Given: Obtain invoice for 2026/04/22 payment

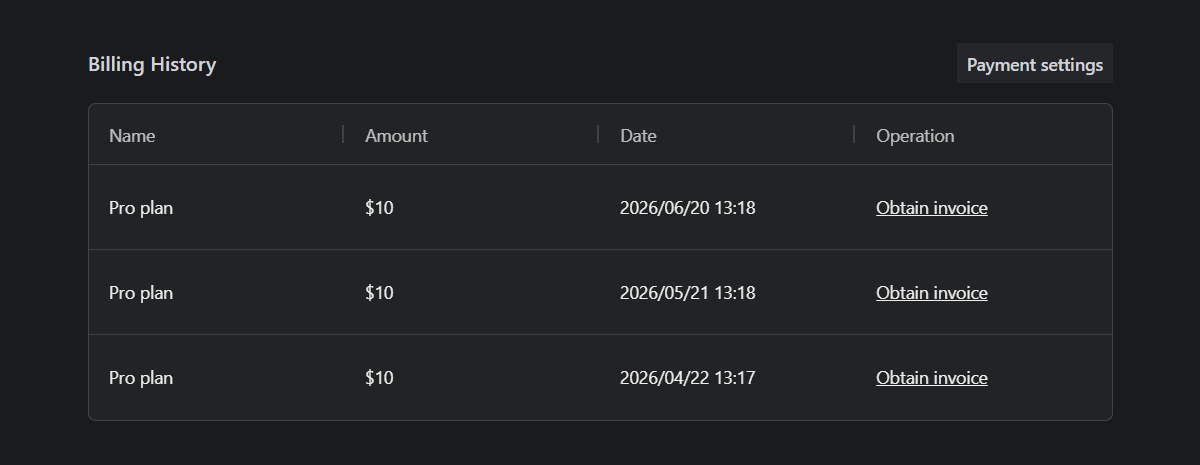Looking at the screenshot, I should 932,378.
